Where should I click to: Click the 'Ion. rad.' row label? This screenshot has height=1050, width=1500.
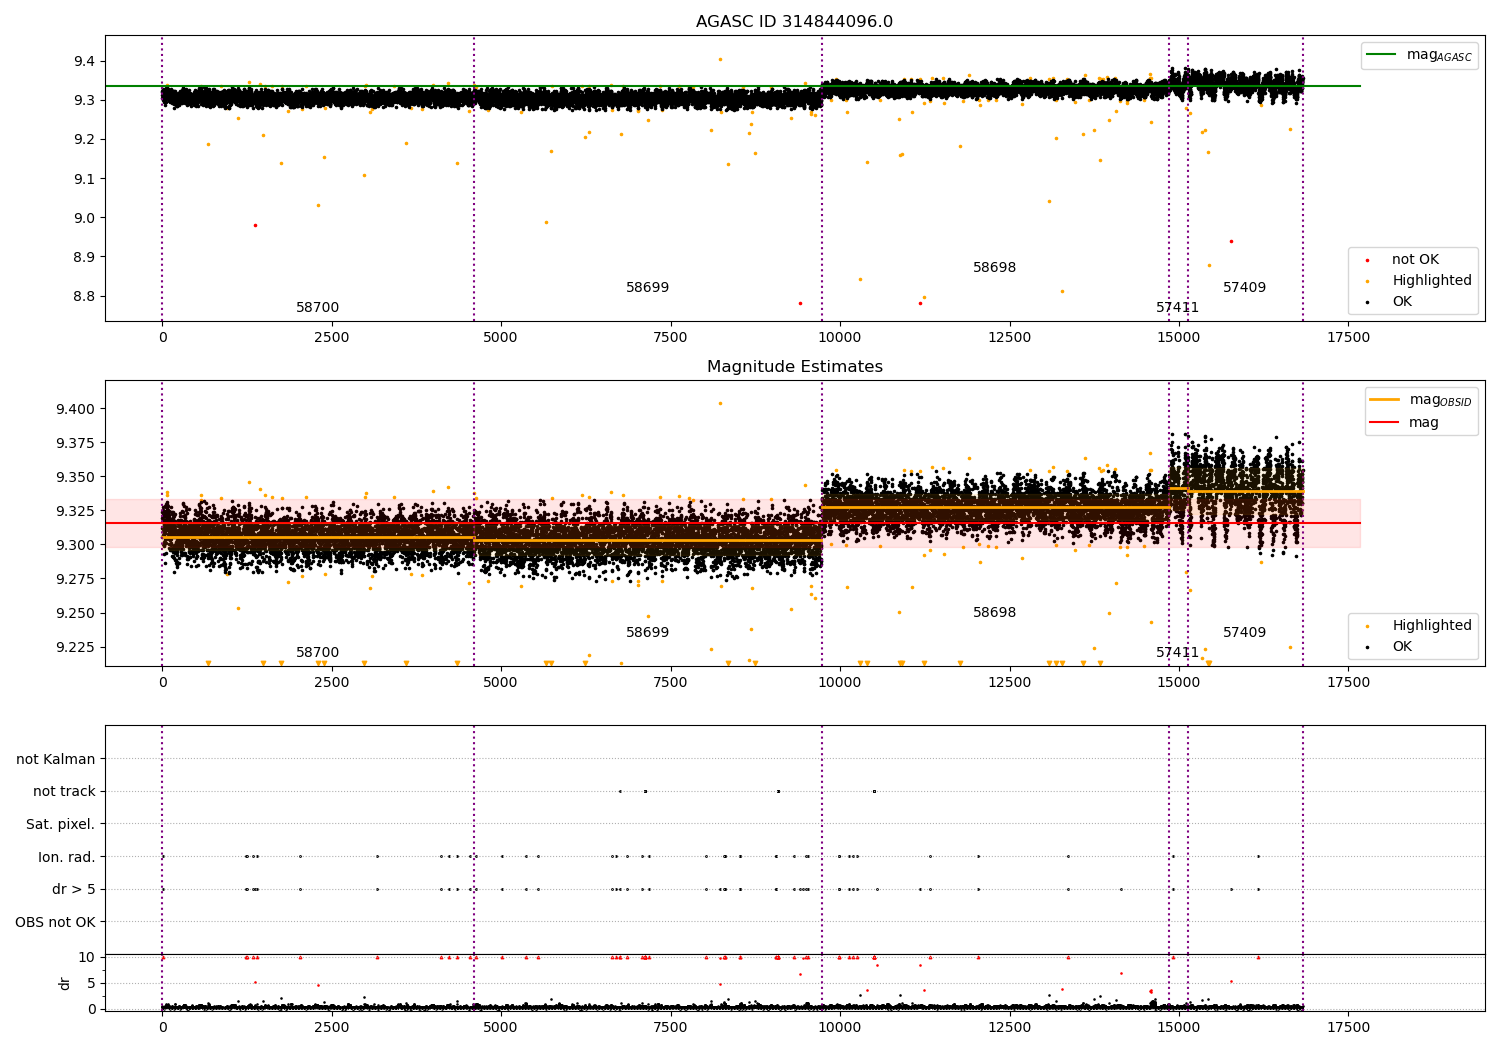[67, 858]
